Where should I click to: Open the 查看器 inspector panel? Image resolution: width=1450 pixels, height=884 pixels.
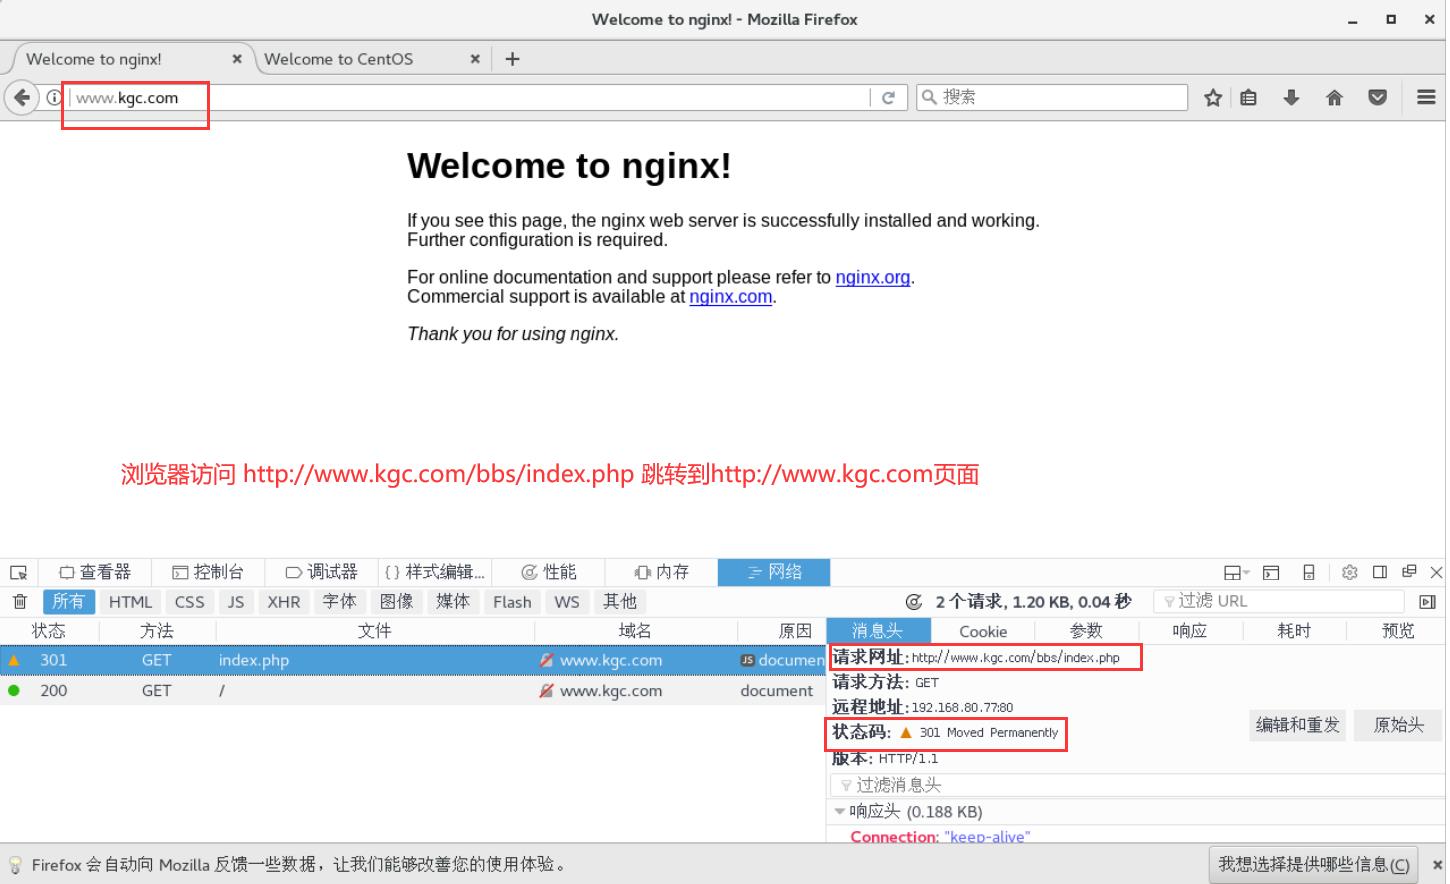(x=95, y=572)
